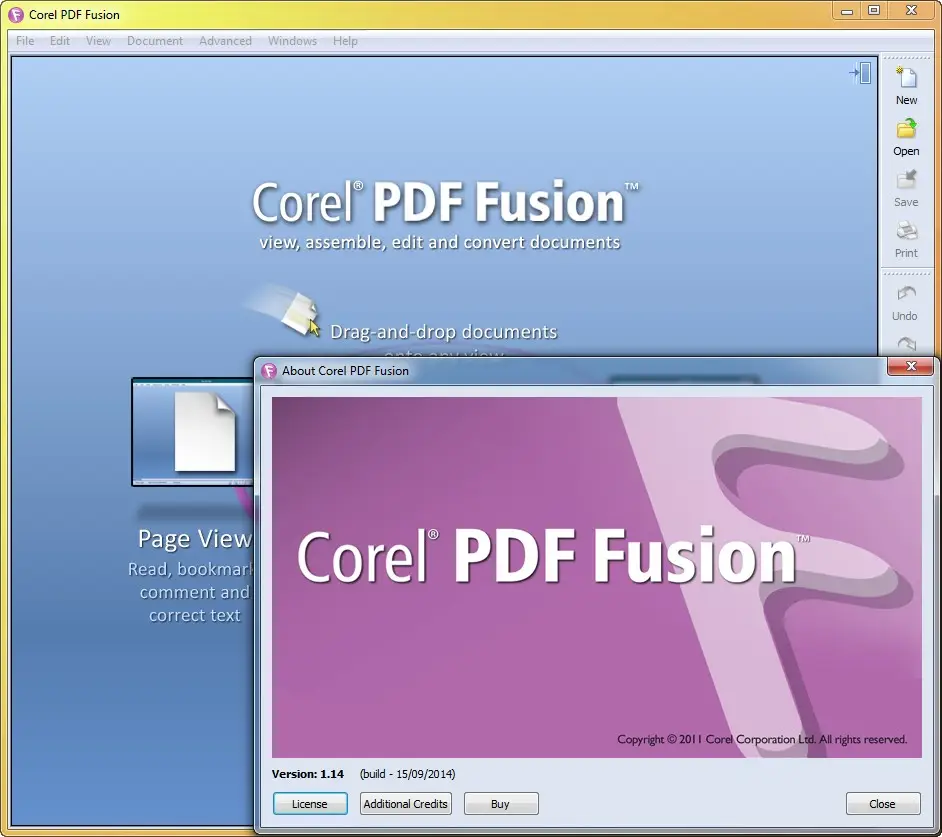Open the Windows menu
The image size is (942, 837).
click(x=292, y=41)
